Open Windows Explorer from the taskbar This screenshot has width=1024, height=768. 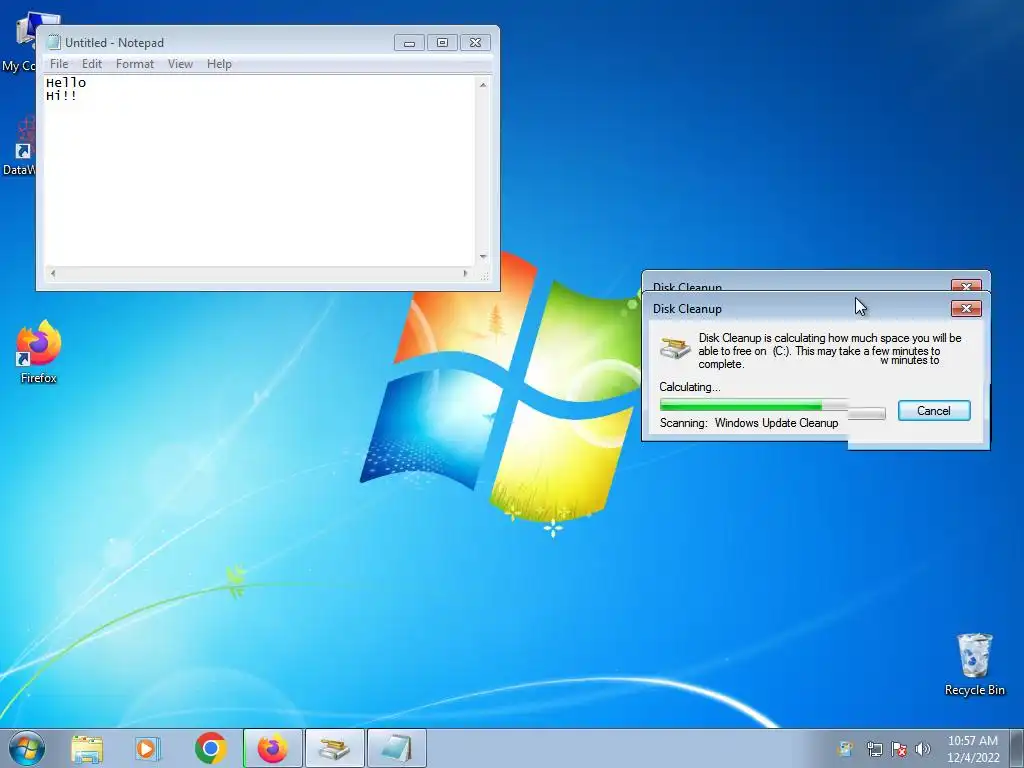click(87, 749)
